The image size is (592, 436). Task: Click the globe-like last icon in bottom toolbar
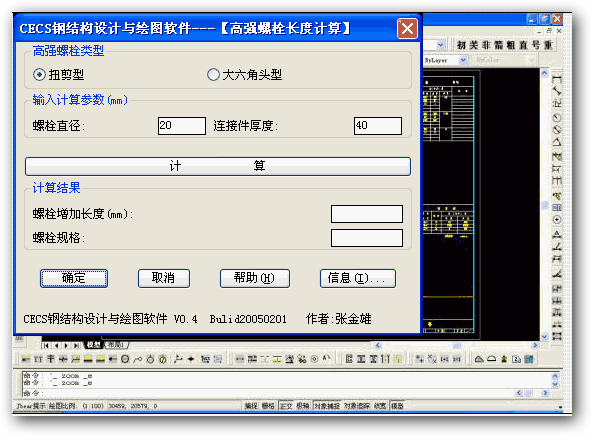[x=529, y=359]
